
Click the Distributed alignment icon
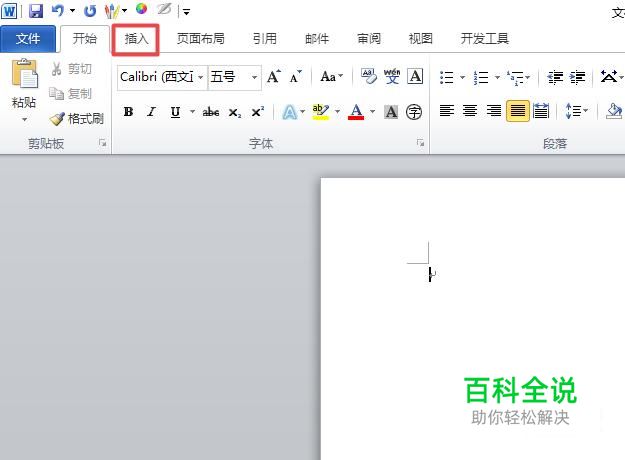pyautogui.click(x=540, y=111)
